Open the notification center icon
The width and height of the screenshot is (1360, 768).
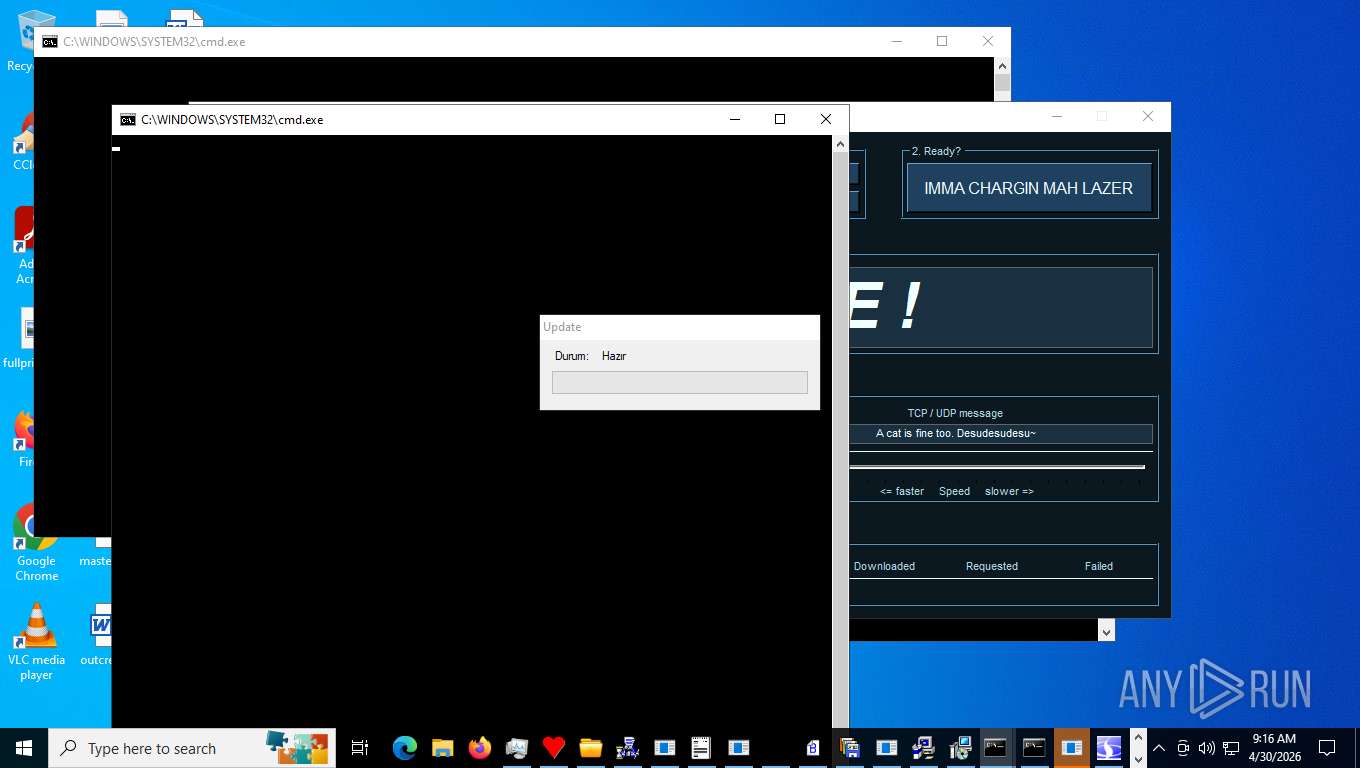1327,748
